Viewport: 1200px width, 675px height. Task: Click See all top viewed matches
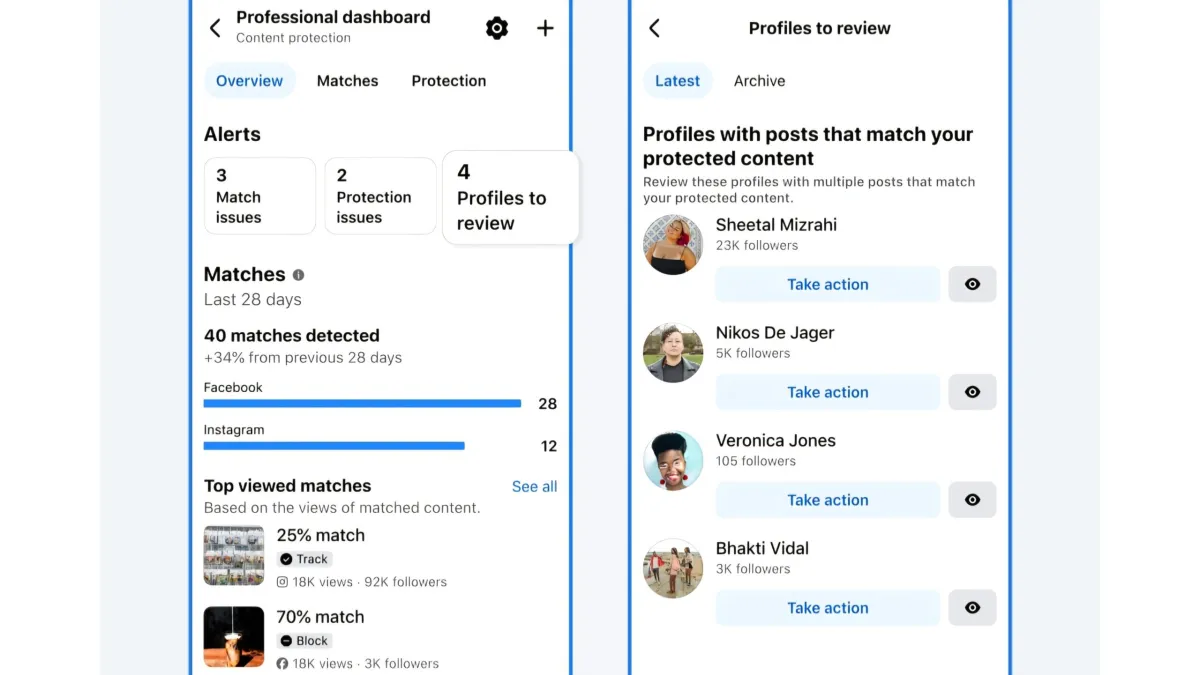click(534, 487)
